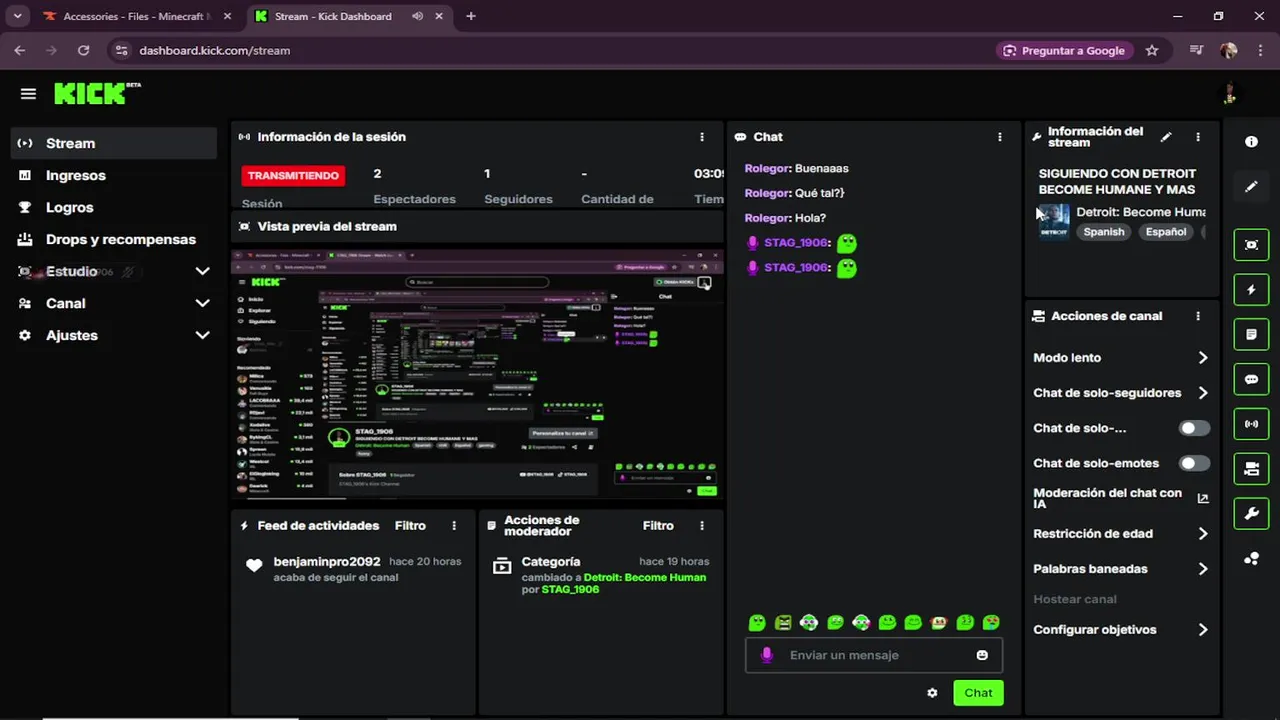Click the KICK beta logo
The height and width of the screenshot is (720, 1280).
tap(97, 93)
